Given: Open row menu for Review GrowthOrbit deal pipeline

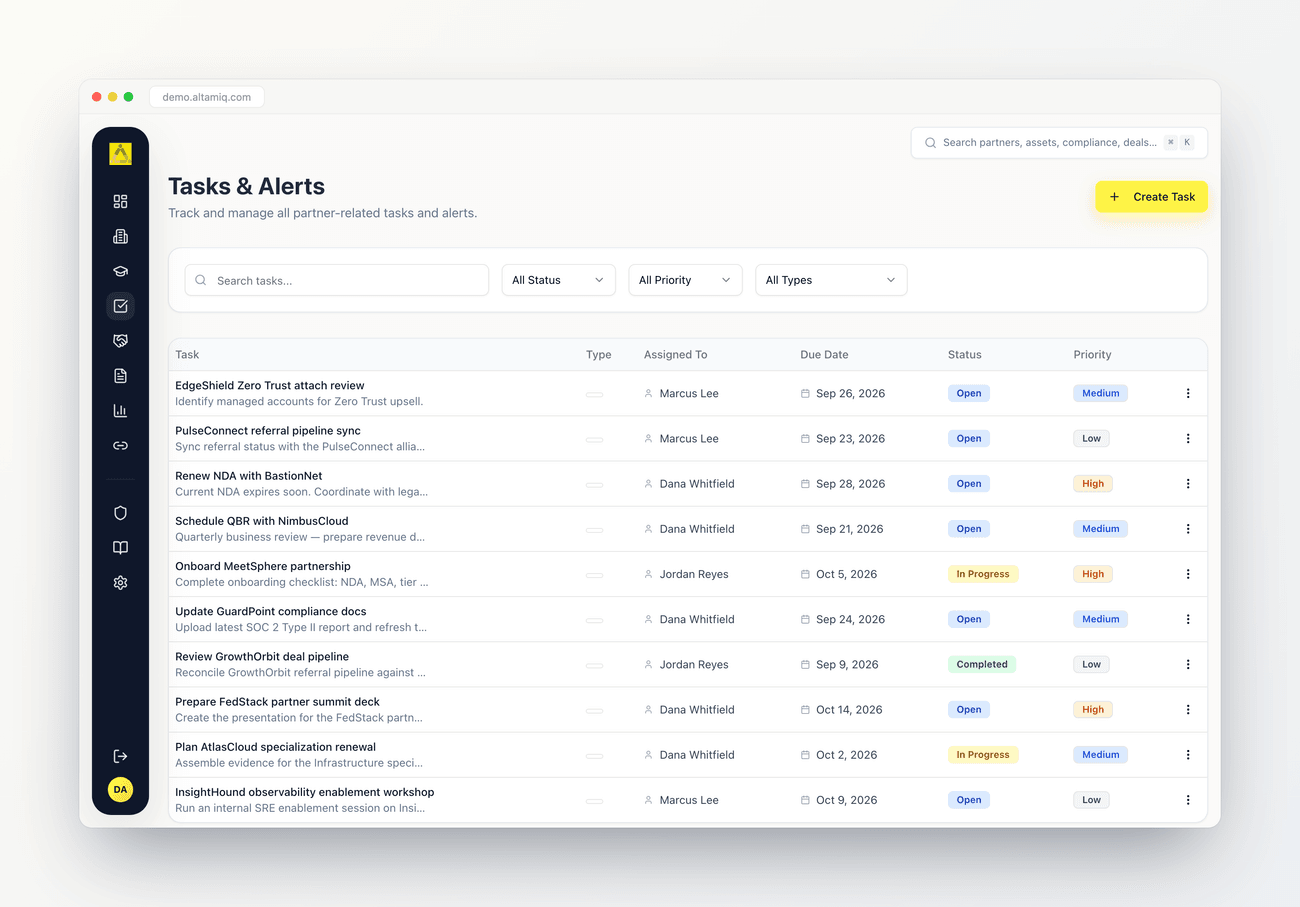Looking at the screenshot, I should tap(1188, 664).
